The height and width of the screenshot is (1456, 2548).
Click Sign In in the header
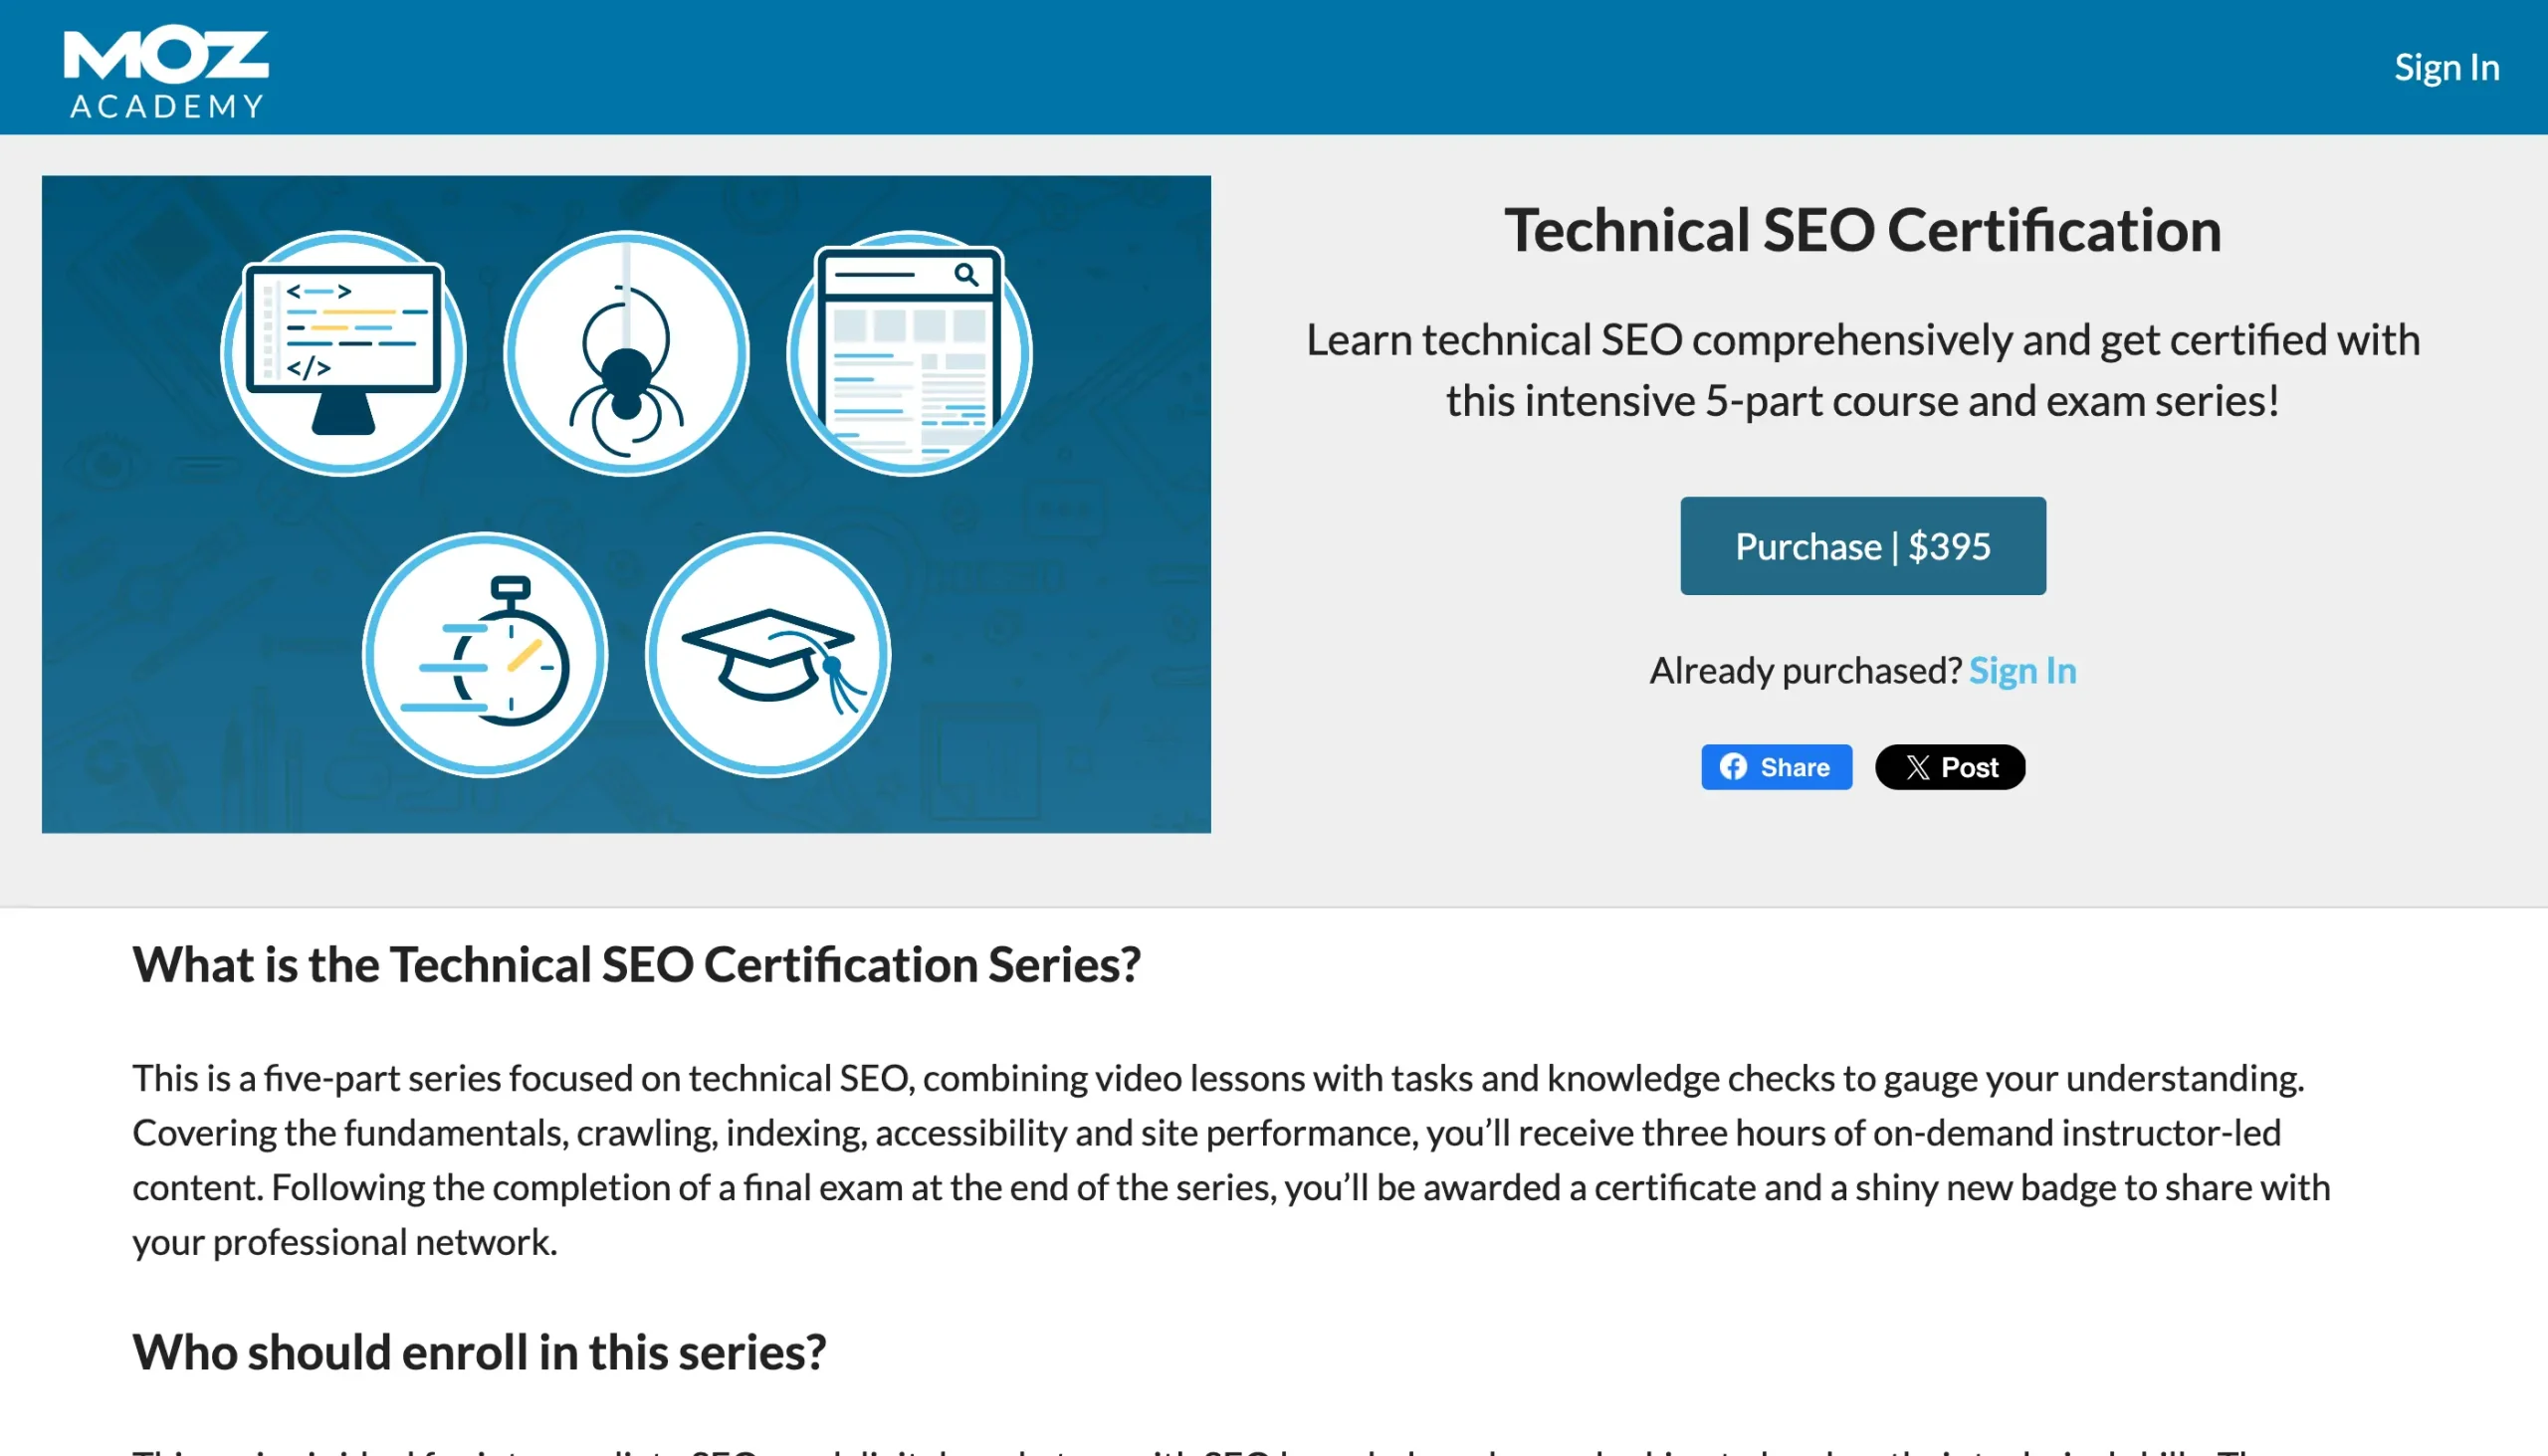pos(2445,68)
